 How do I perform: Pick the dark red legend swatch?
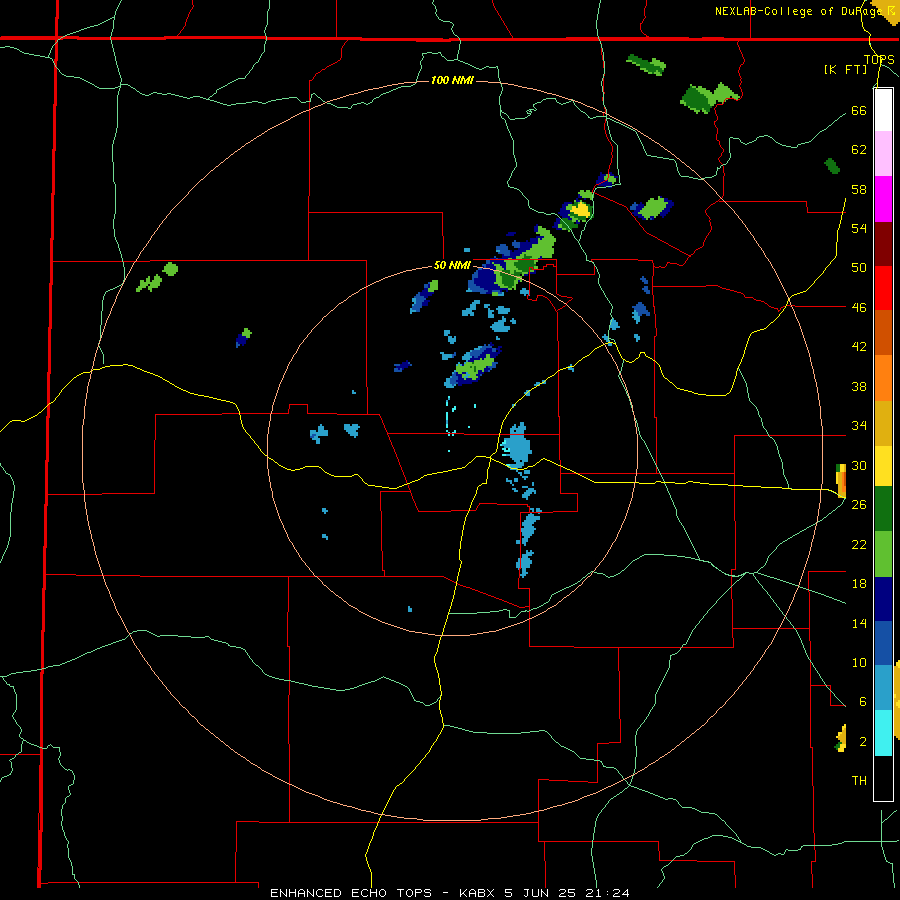point(883,244)
